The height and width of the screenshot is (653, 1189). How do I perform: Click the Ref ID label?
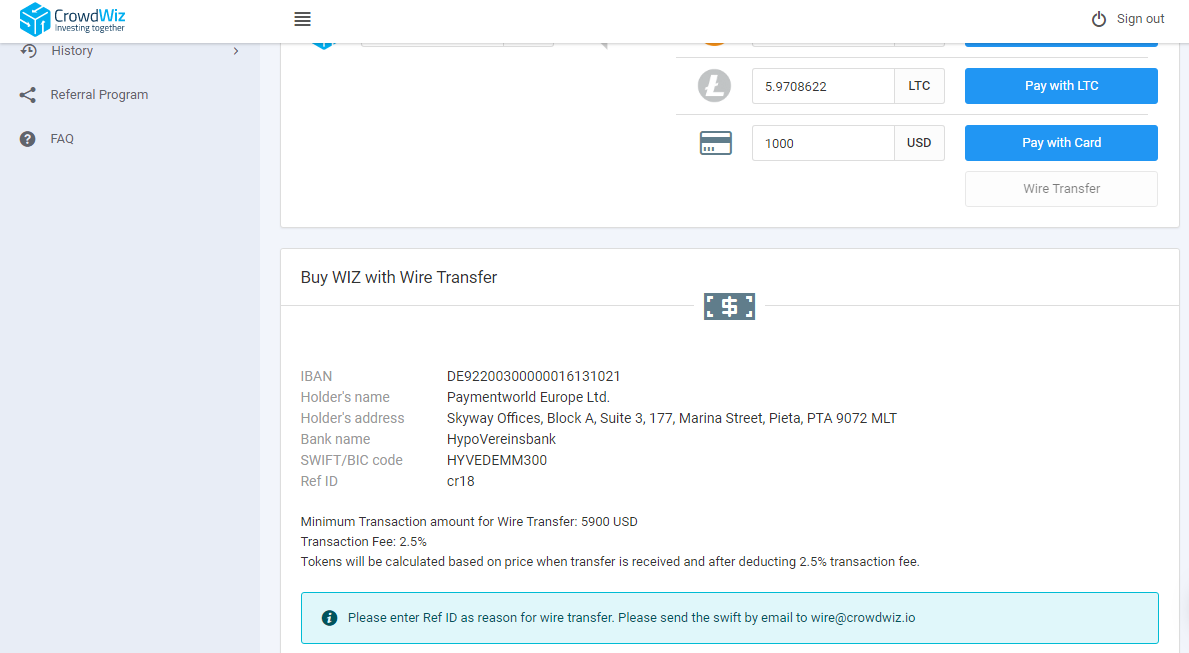pos(319,482)
